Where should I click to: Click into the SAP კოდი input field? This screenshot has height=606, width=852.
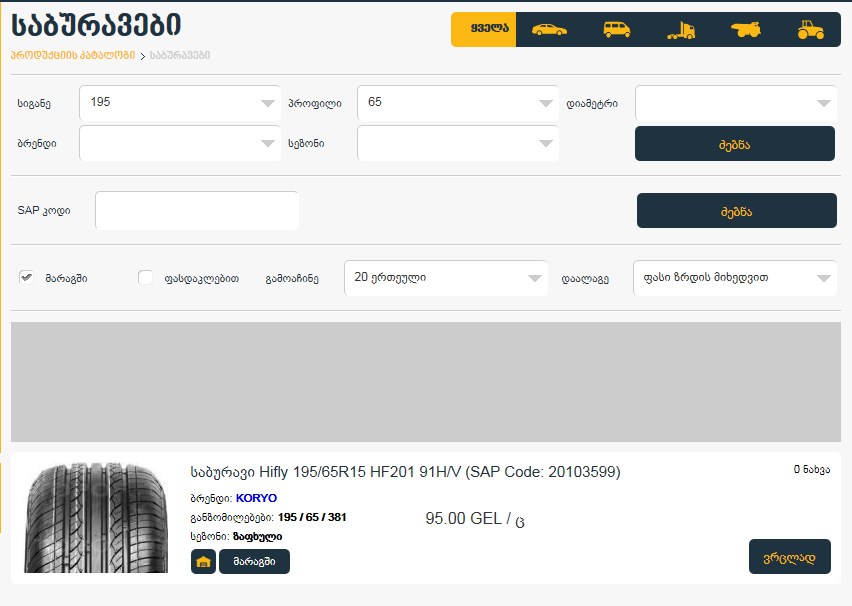(x=197, y=210)
